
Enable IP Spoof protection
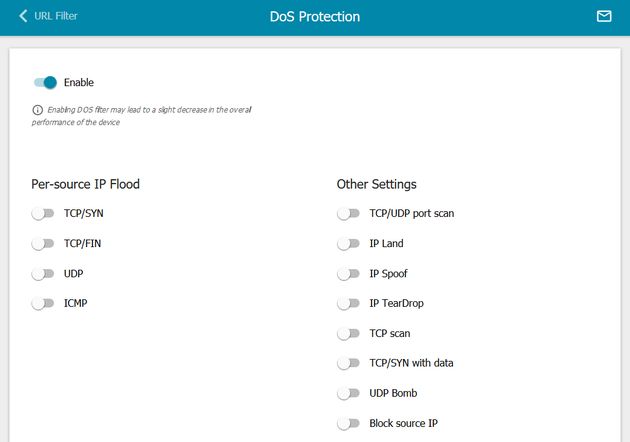pyautogui.click(x=348, y=274)
